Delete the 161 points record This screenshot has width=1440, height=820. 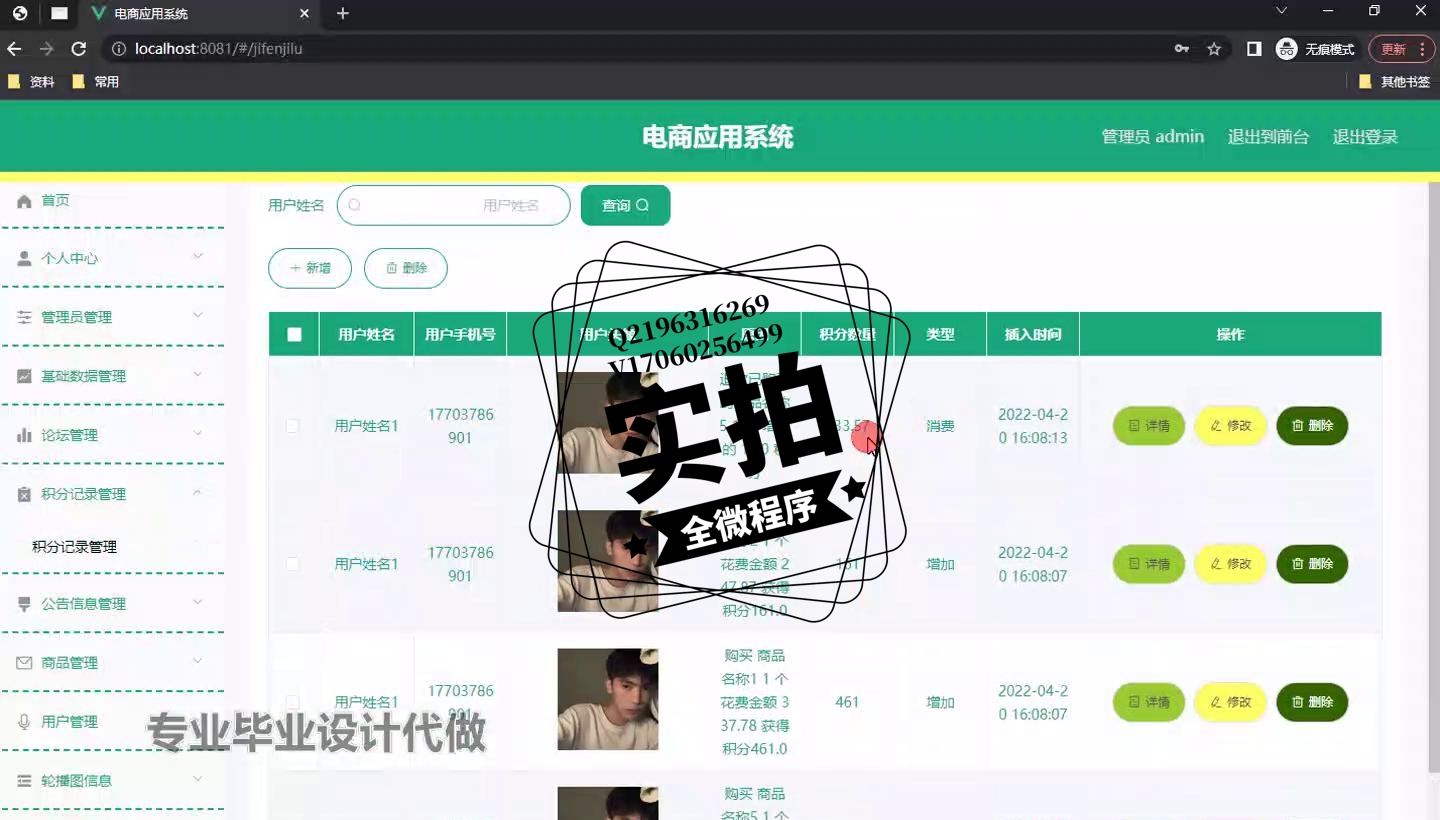1312,564
